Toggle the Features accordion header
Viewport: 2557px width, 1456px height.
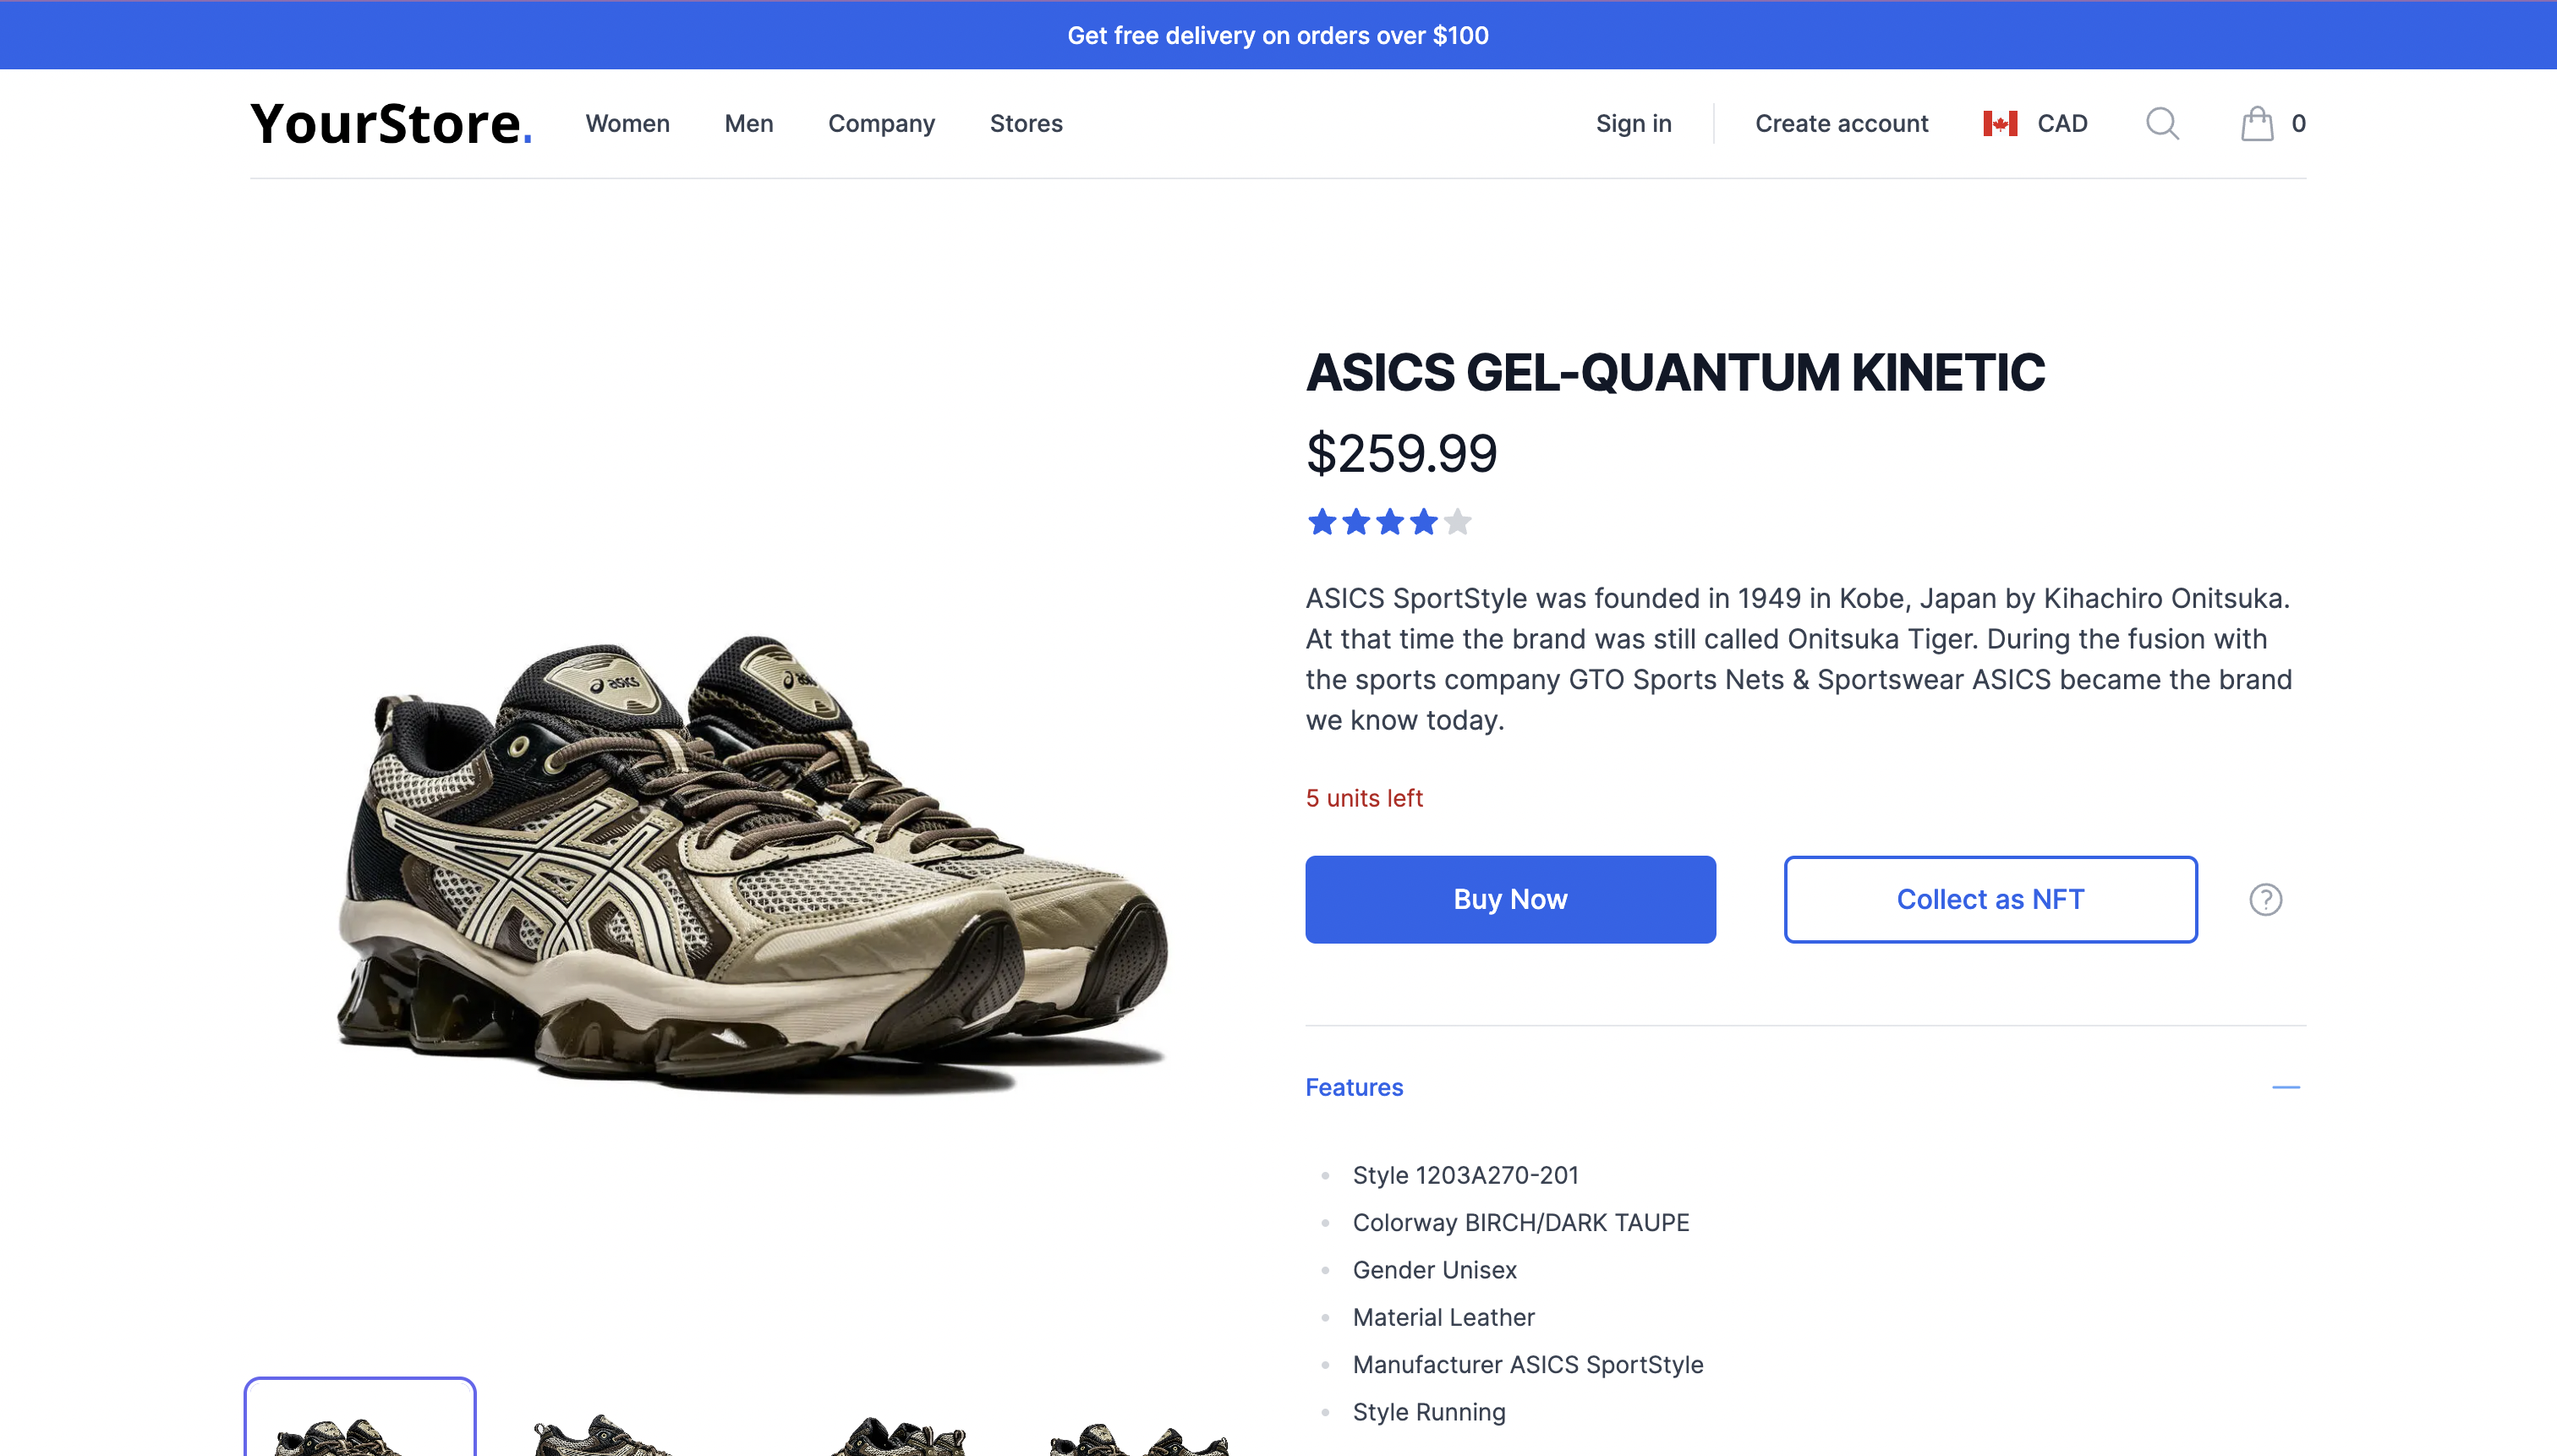click(x=1354, y=1087)
